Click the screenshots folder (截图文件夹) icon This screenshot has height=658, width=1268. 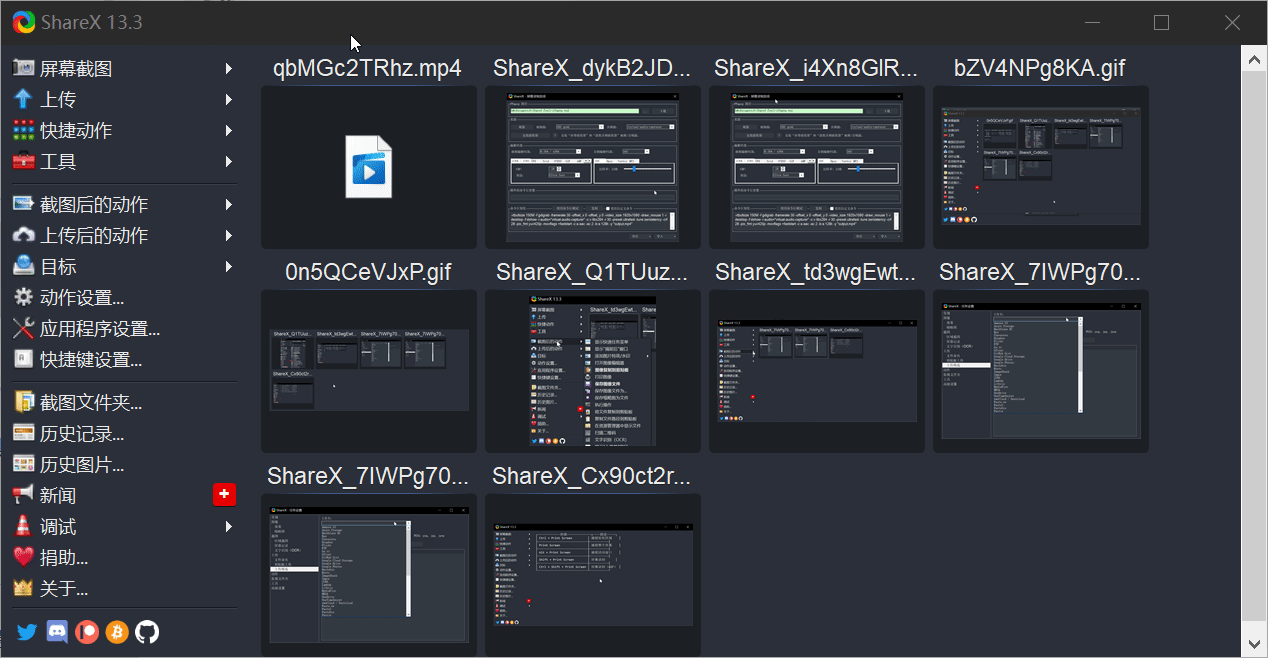(x=24, y=402)
